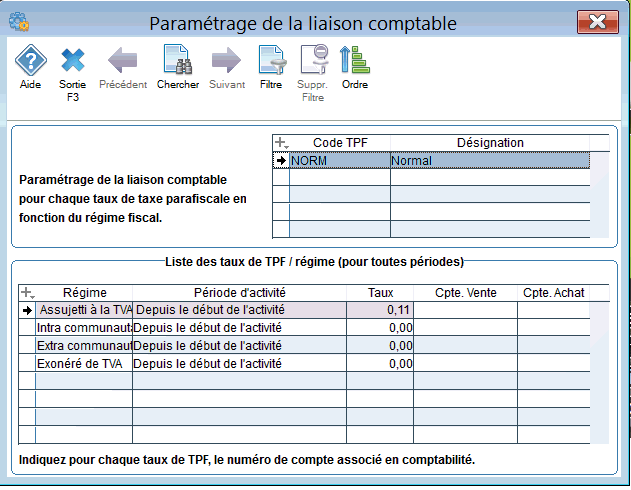This screenshot has height=490, width=631.
Task: Click the Période d'activité column header
Action: pyautogui.click(x=239, y=292)
